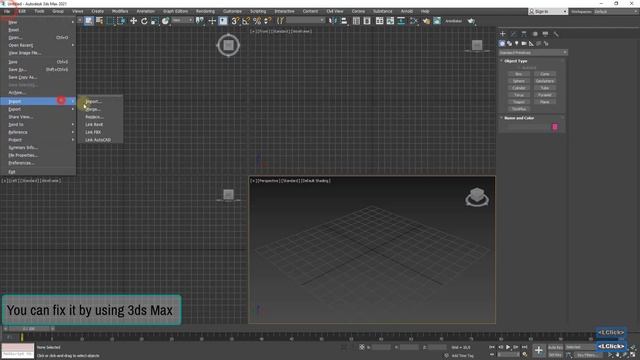Expand Export submenu in File menu
Viewport: 640px width, 360px height.
pos(38,109)
